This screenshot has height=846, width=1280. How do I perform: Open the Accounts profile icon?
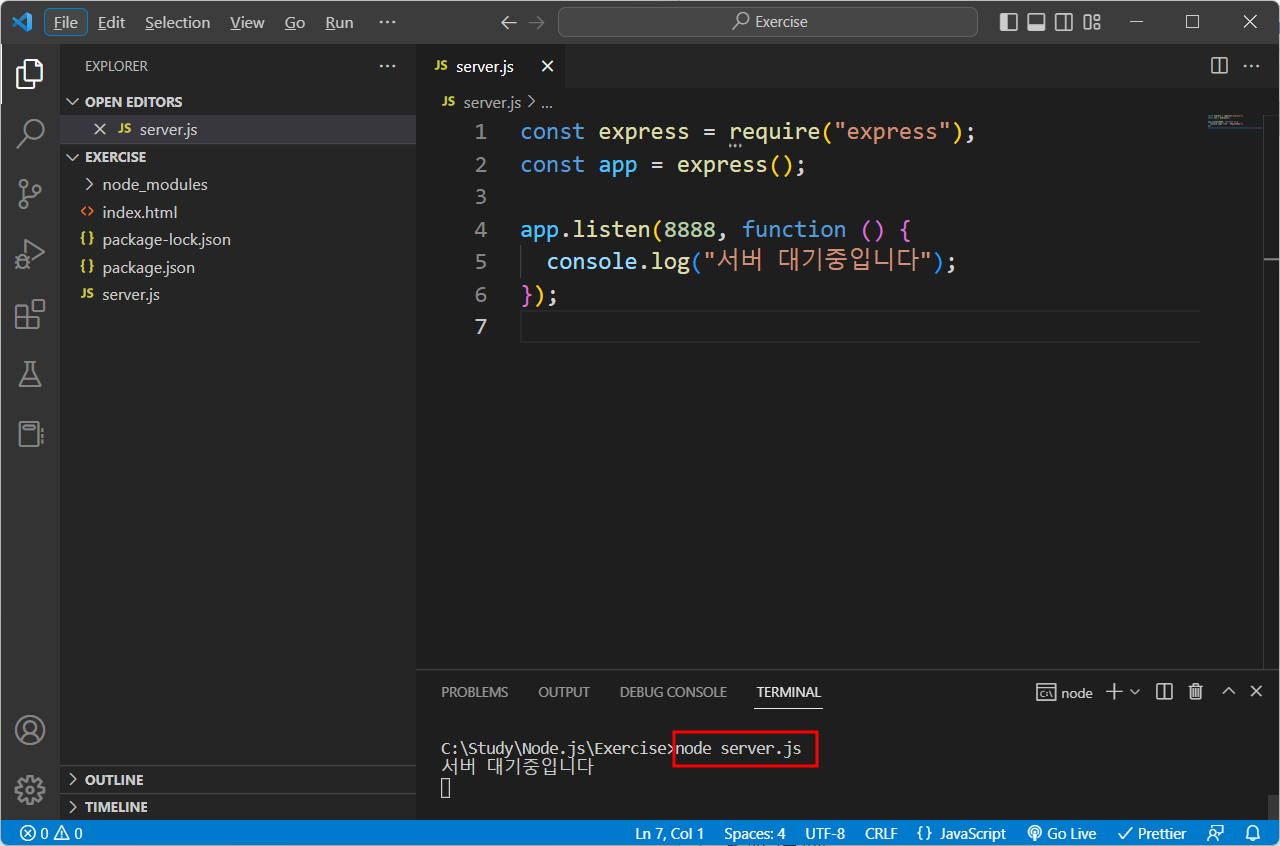pos(30,730)
